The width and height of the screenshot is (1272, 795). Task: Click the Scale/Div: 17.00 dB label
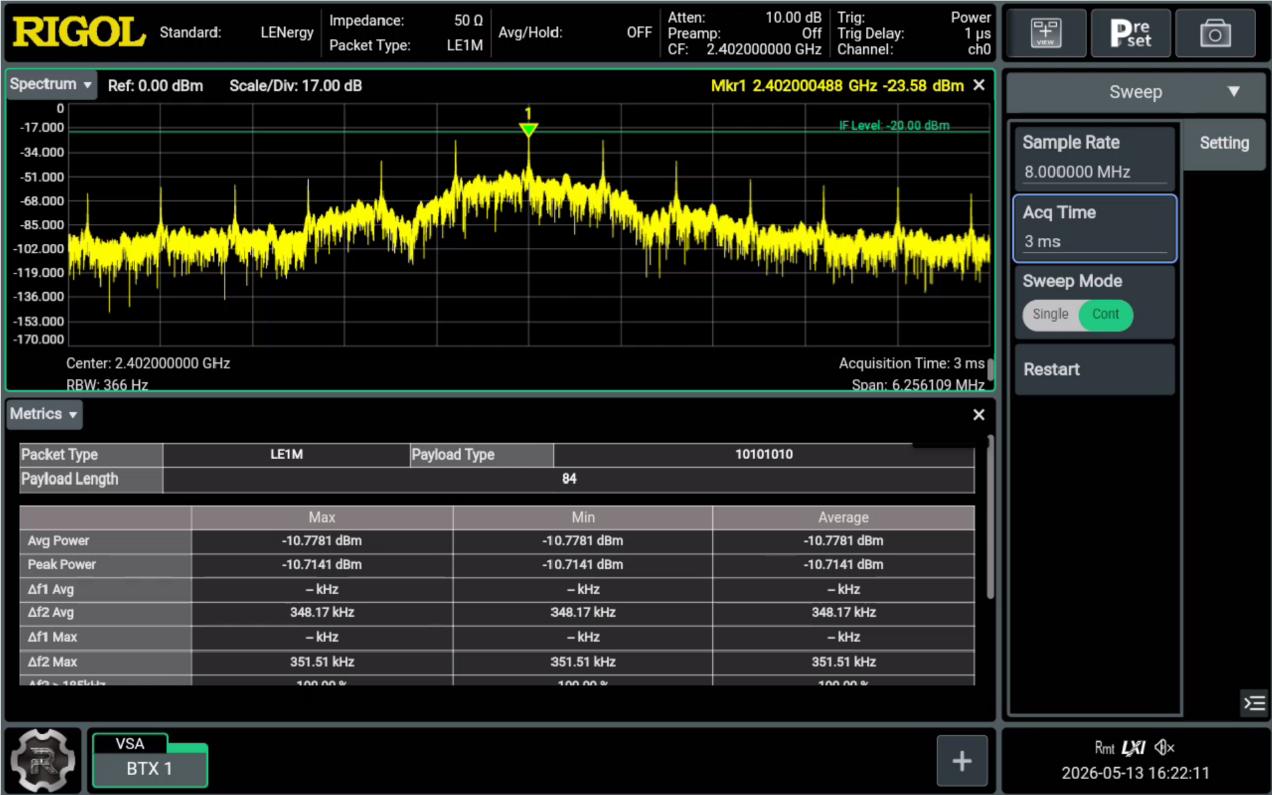tap(296, 86)
